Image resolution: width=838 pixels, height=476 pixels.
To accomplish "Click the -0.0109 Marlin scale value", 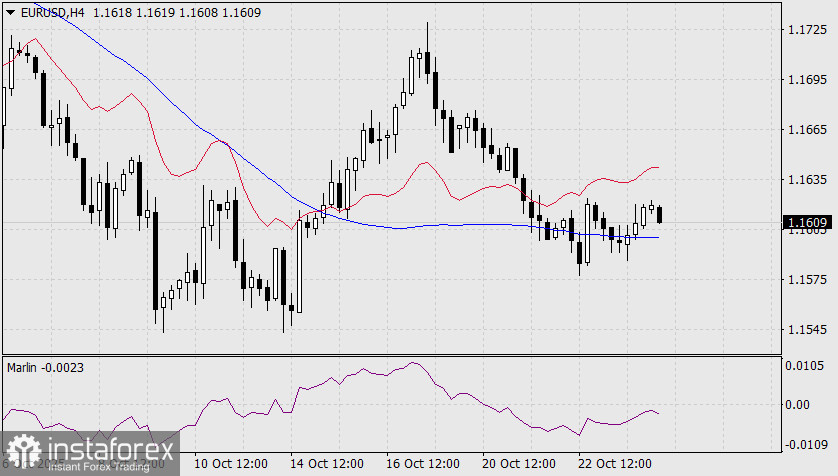I will [x=806, y=444].
